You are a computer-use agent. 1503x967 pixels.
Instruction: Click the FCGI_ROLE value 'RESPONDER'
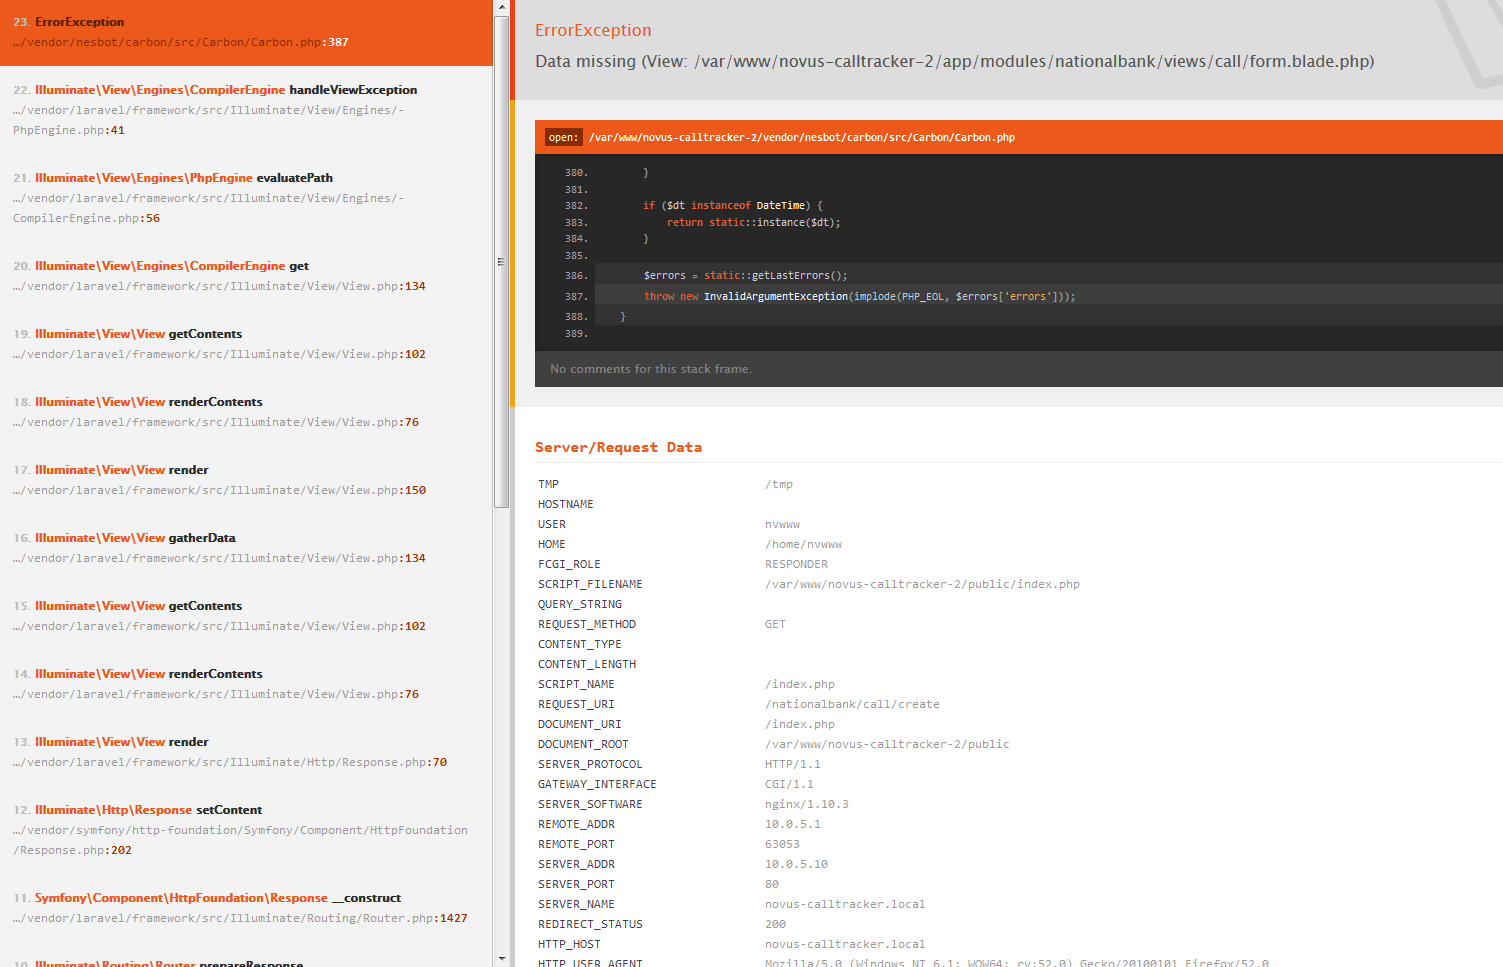tap(796, 564)
